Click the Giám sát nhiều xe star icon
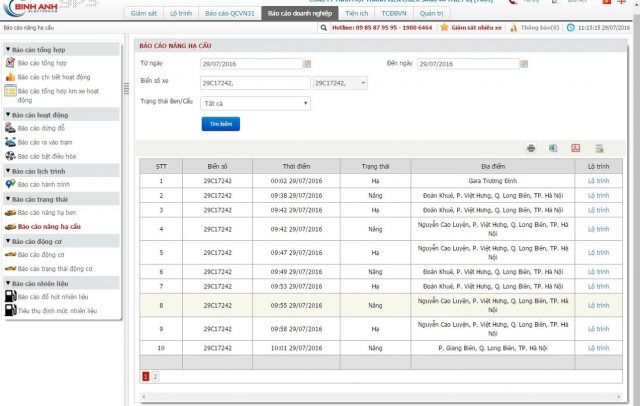This screenshot has width=640, height=406. pyautogui.click(x=444, y=27)
